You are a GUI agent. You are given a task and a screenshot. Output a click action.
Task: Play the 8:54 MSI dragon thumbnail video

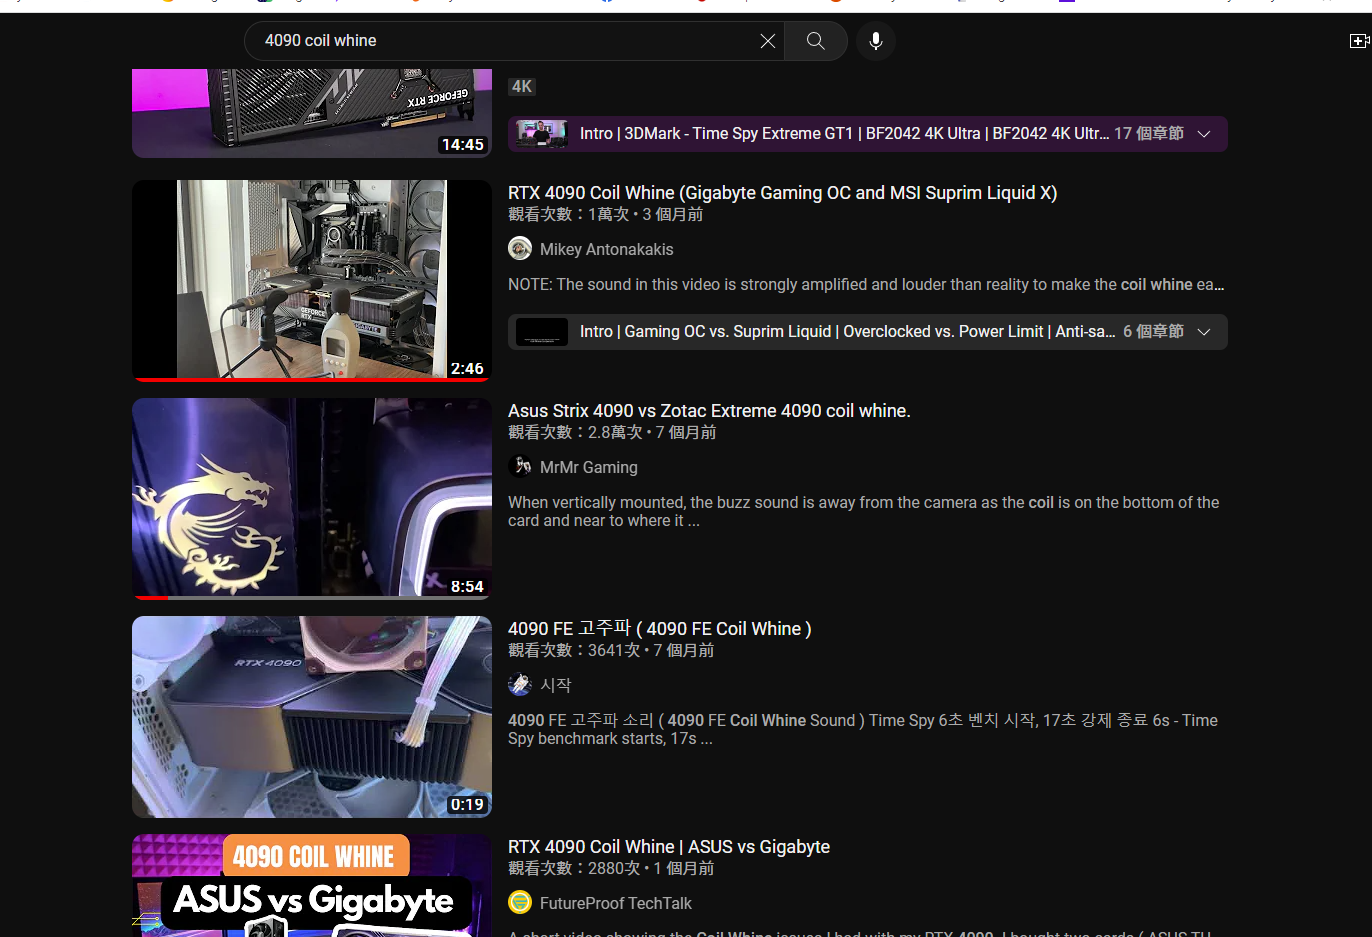(x=312, y=499)
